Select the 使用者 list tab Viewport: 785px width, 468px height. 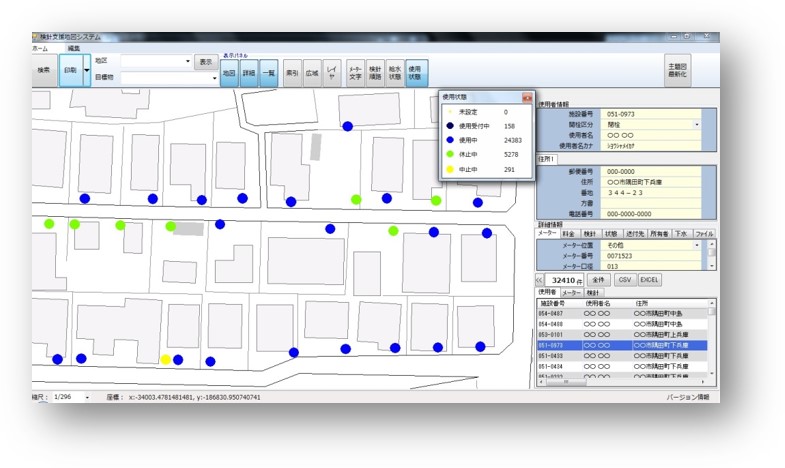pos(547,292)
